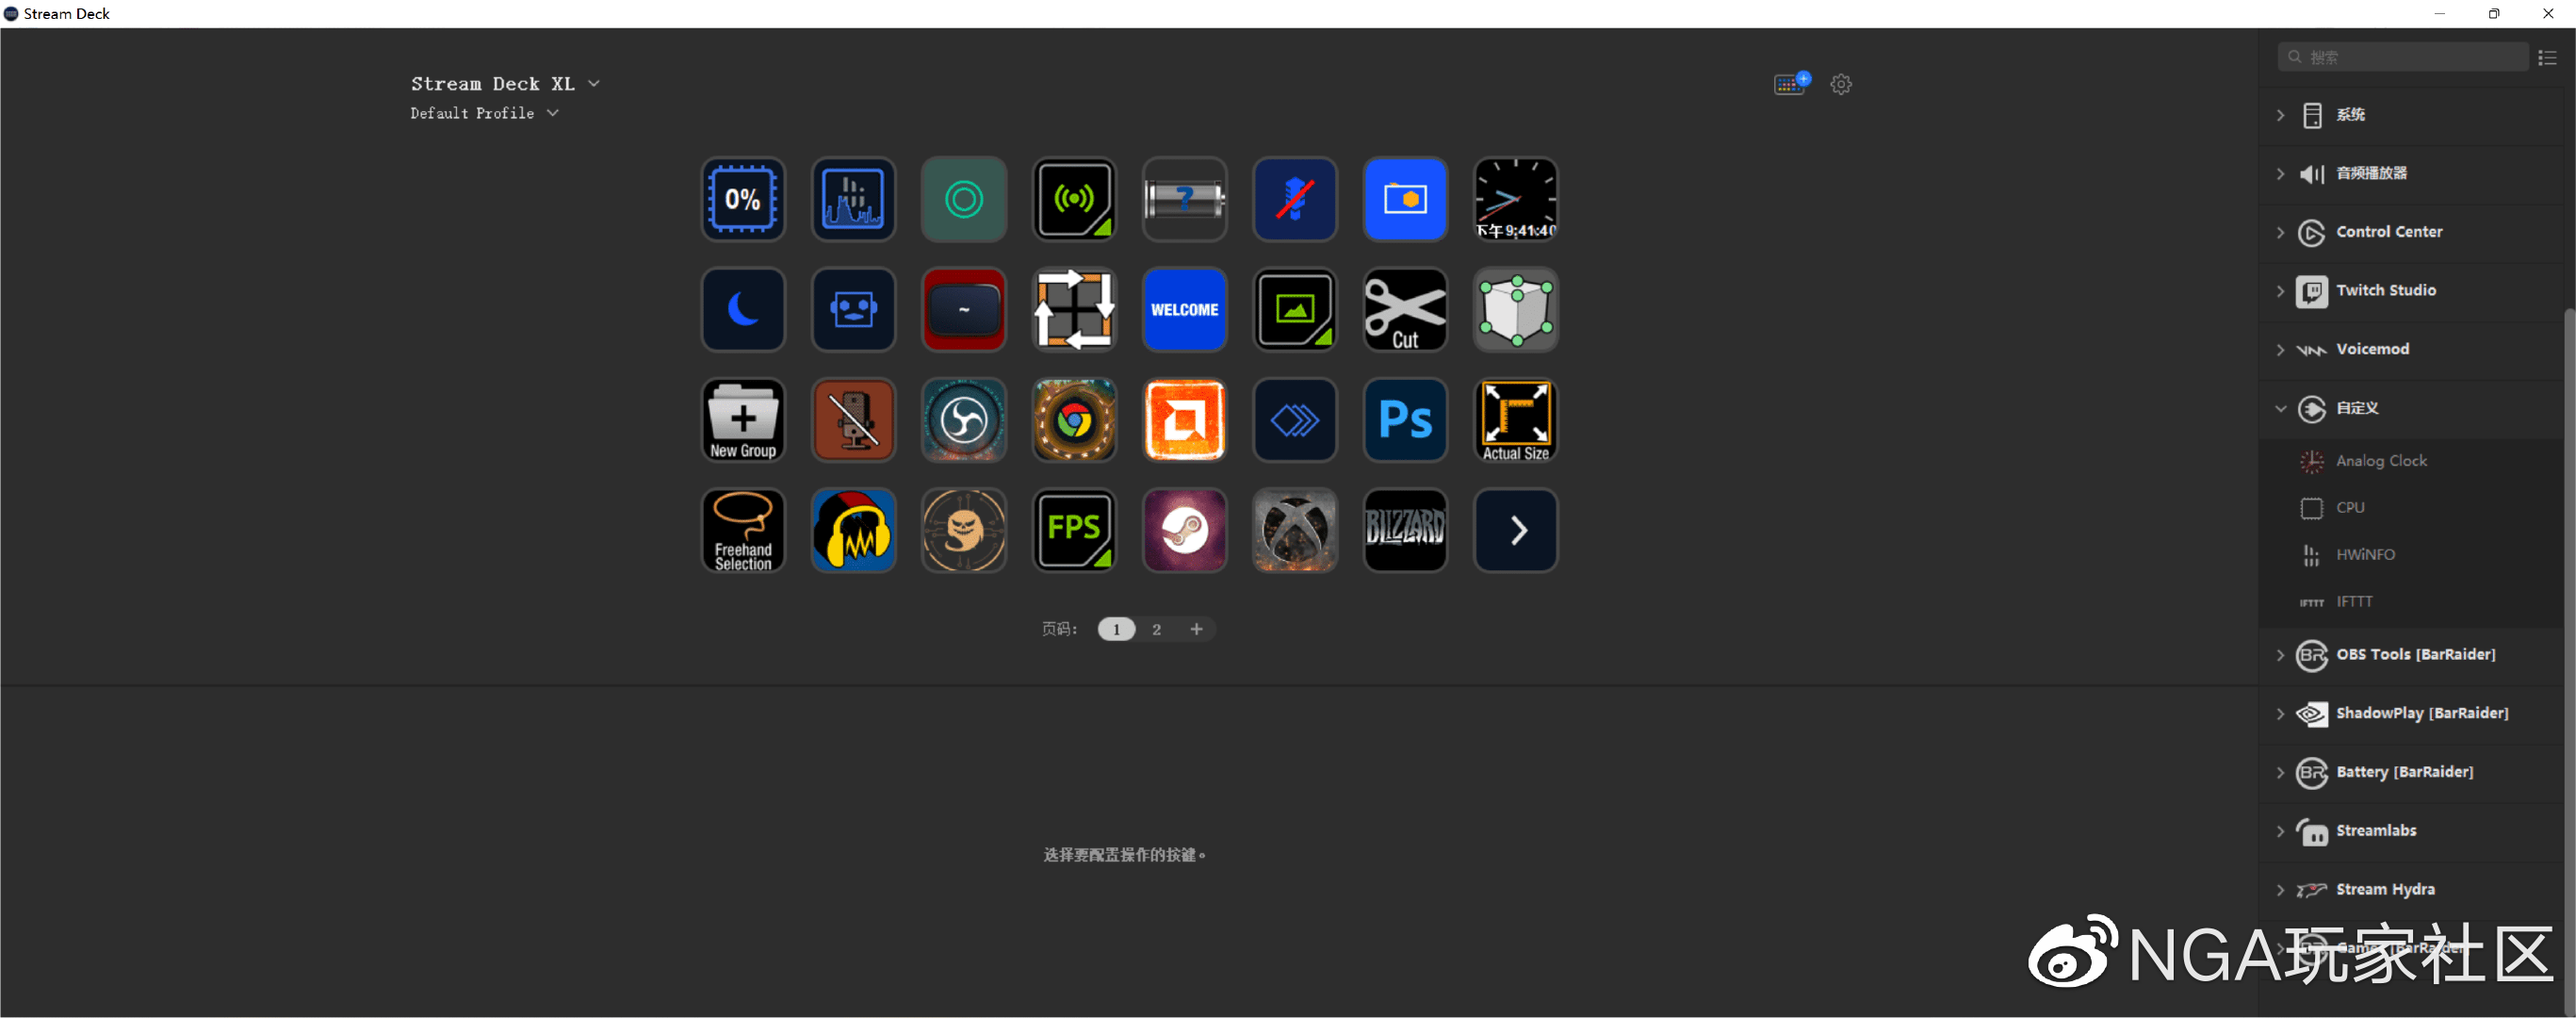Select the green image capture key
Viewport: 2576px width, 1018px height.
click(1295, 309)
